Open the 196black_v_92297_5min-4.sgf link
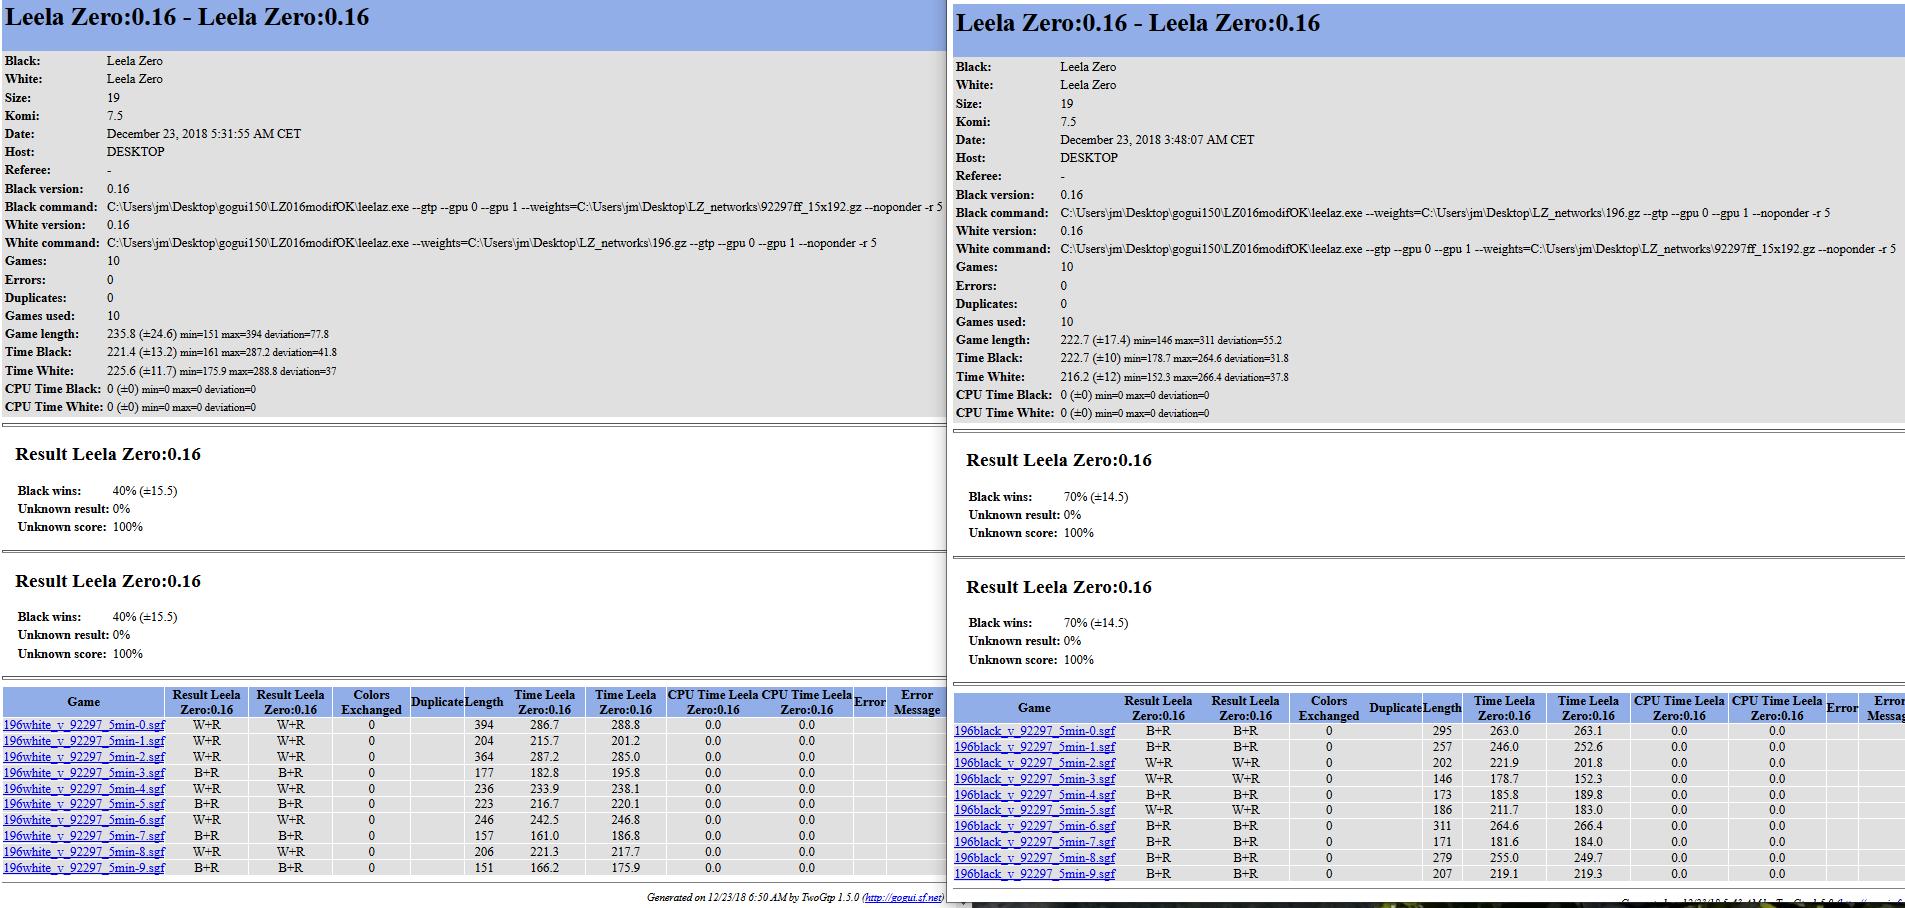1905x908 pixels. (1034, 795)
